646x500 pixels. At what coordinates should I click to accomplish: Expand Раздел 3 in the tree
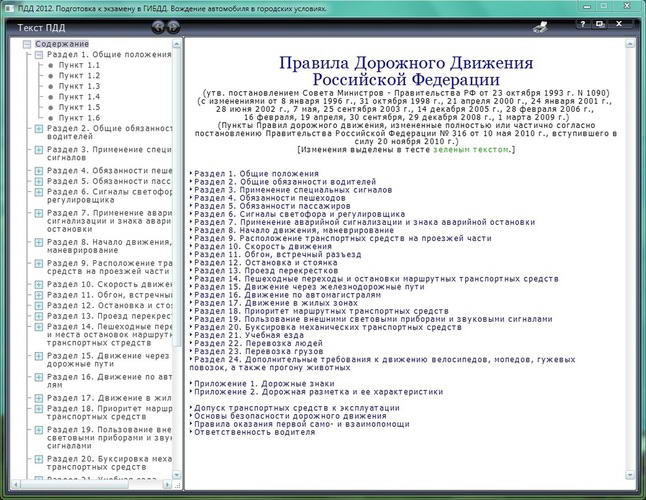coord(39,150)
